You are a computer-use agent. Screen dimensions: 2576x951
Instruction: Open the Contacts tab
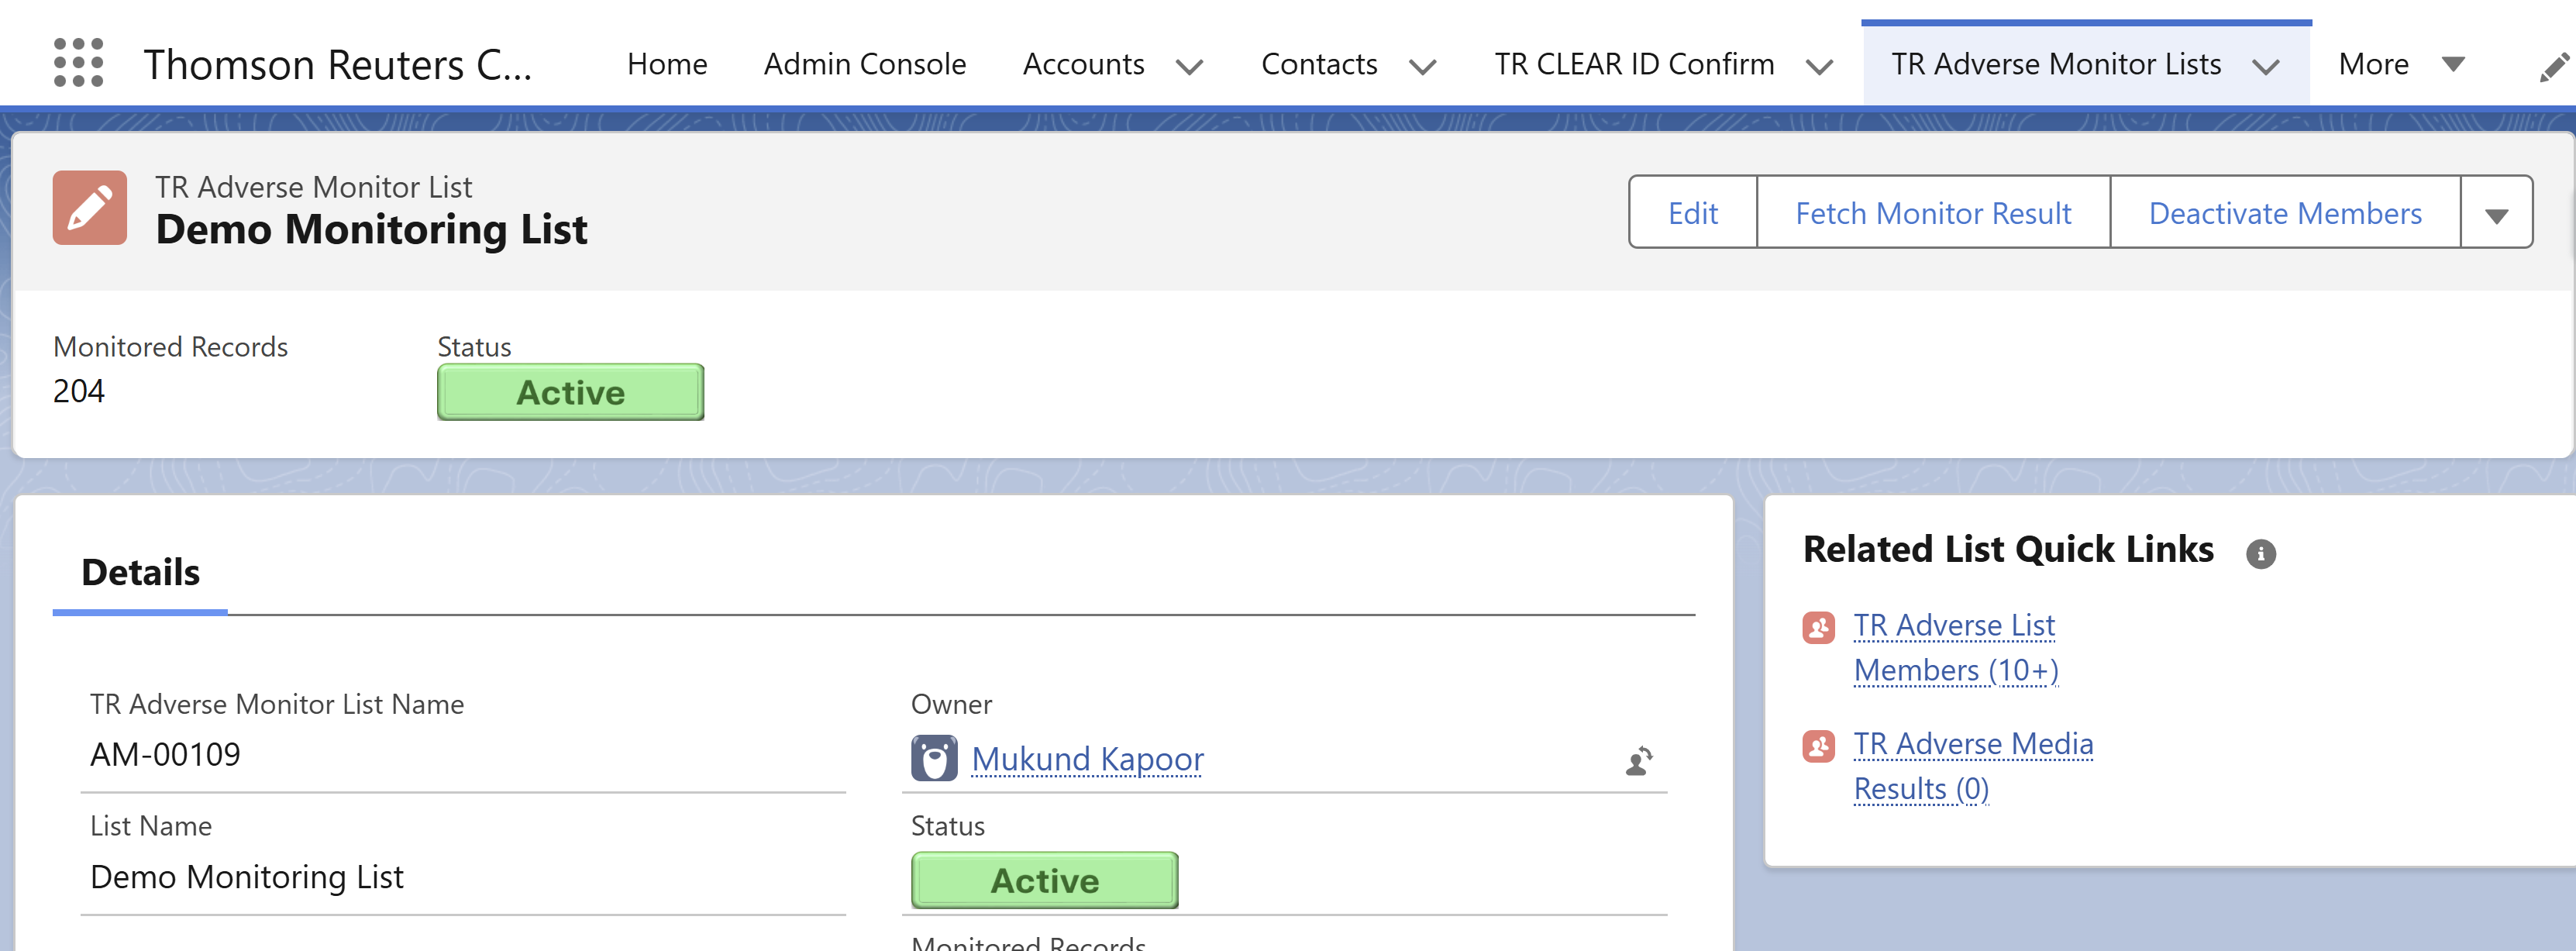click(x=1319, y=64)
